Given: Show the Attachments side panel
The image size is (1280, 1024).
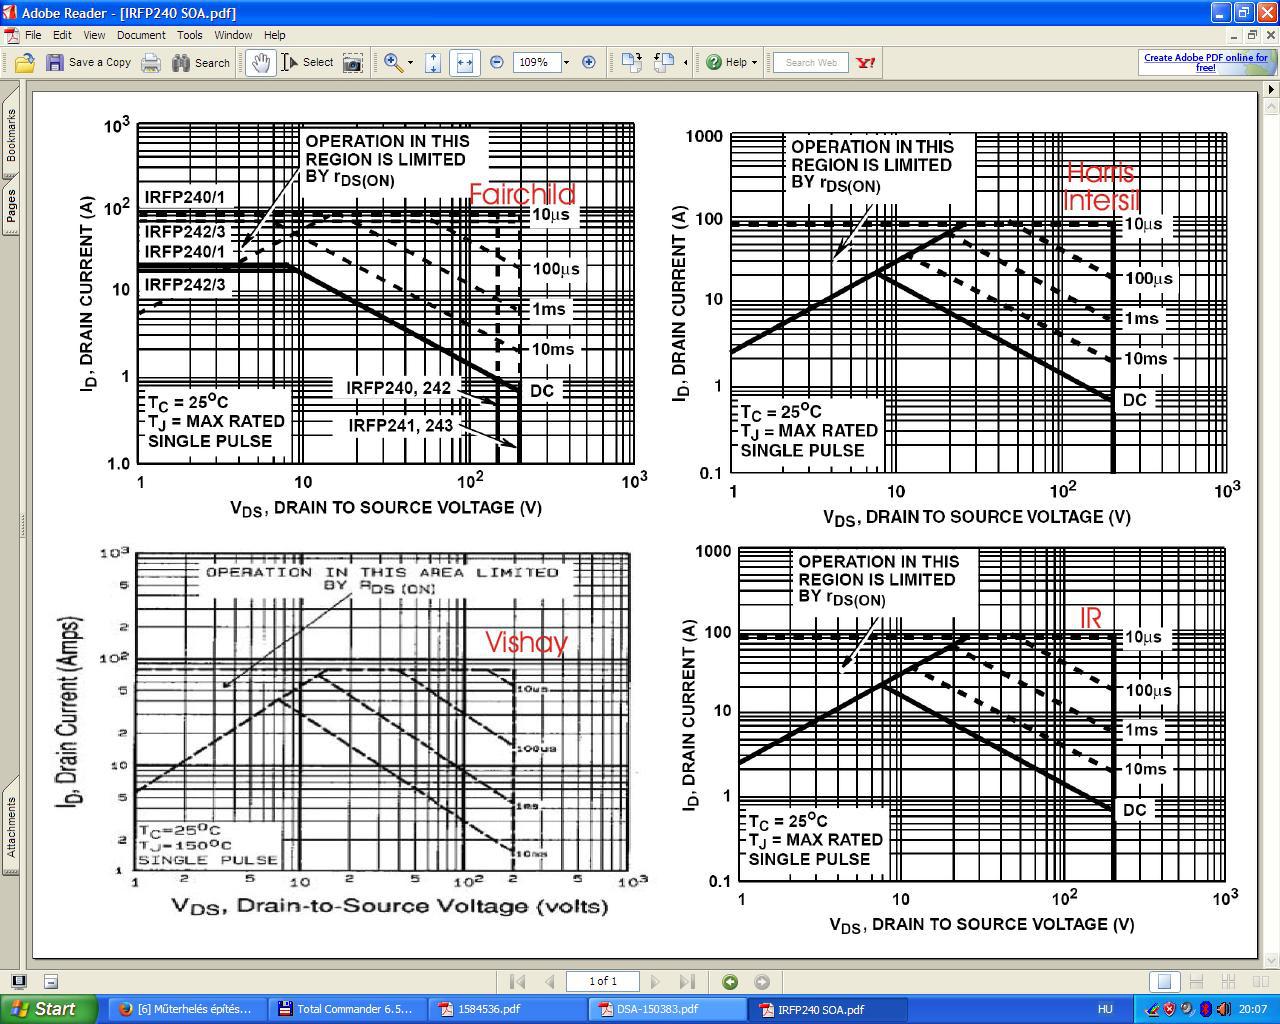Looking at the screenshot, I should 11,827.
